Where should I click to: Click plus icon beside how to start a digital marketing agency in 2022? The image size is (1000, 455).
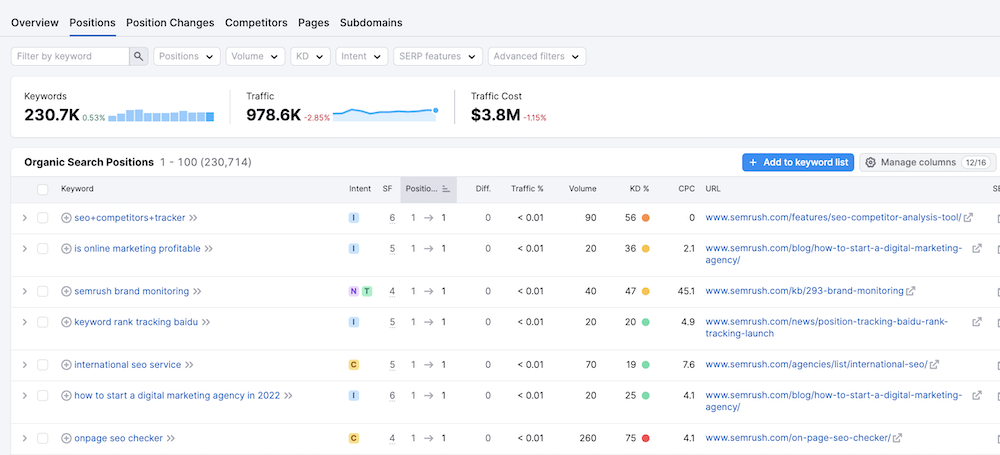pos(66,396)
